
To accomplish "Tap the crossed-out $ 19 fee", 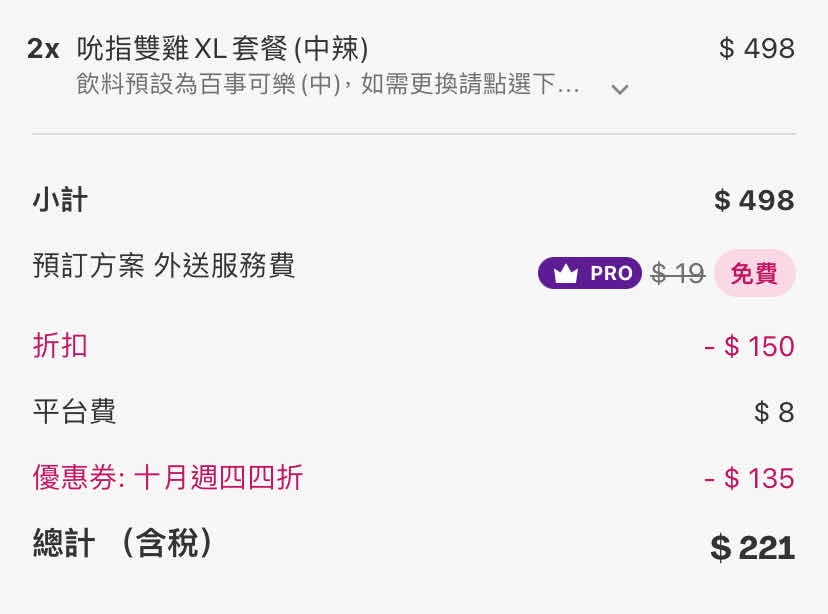I will point(678,274).
